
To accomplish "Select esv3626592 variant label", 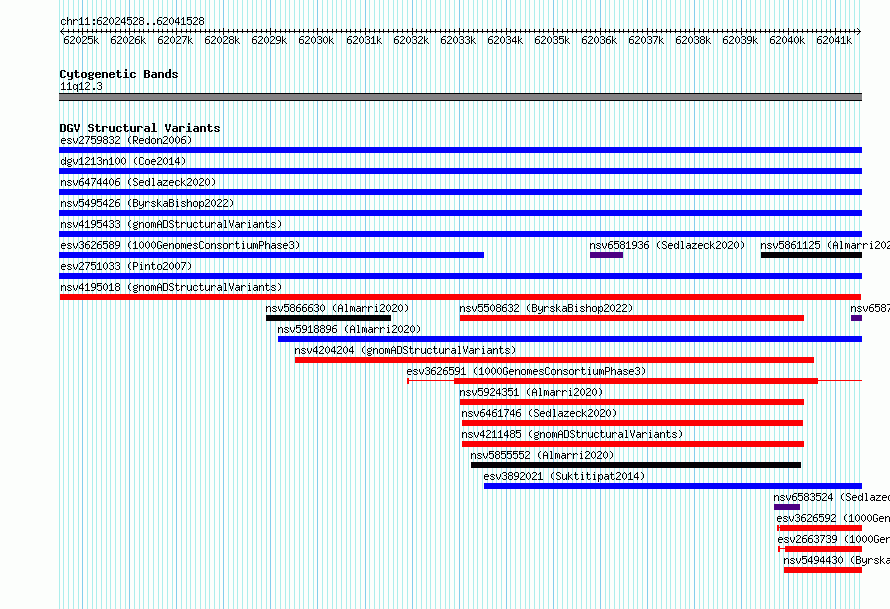I will (x=833, y=518).
